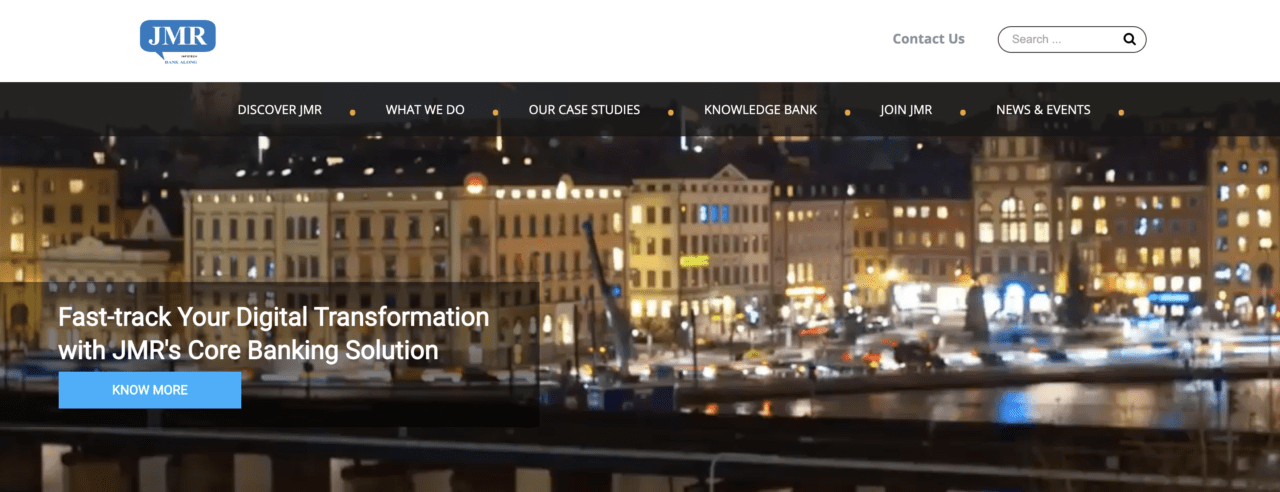Click the JMR logo in header

(x=178, y=41)
